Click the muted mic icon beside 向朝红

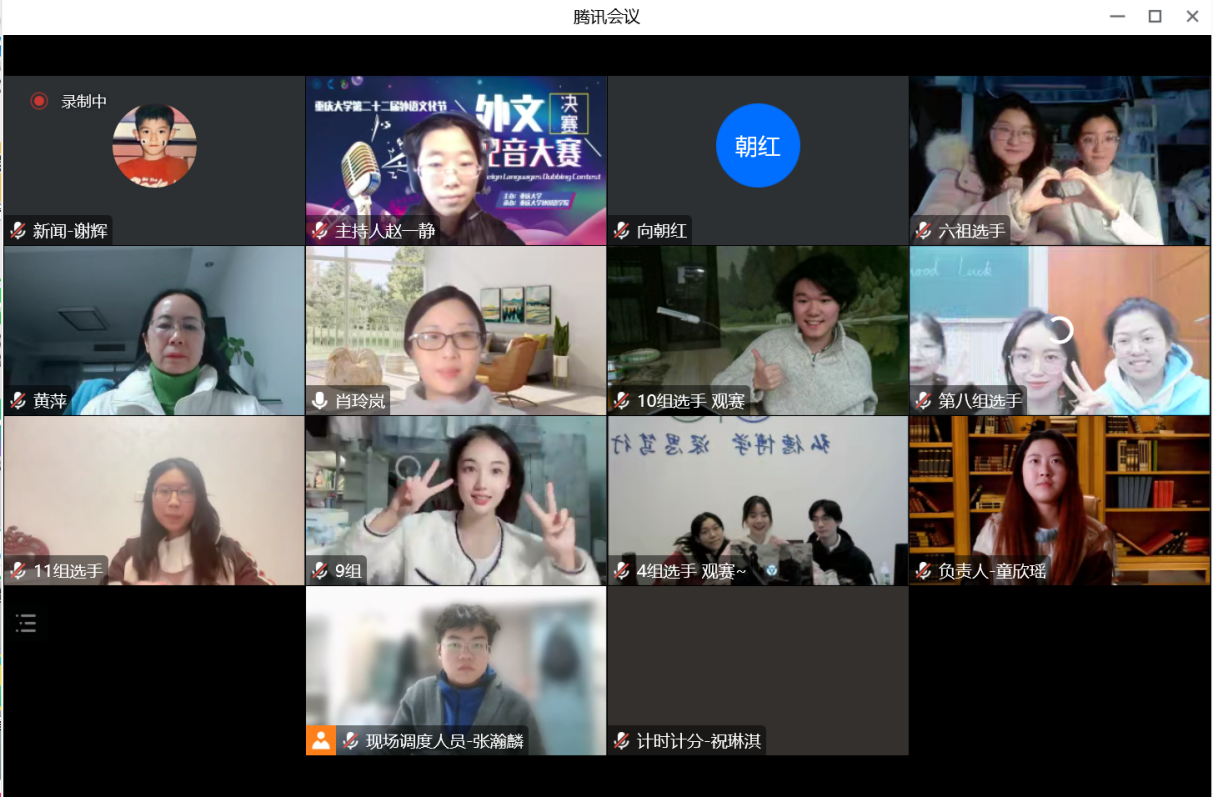click(622, 231)
